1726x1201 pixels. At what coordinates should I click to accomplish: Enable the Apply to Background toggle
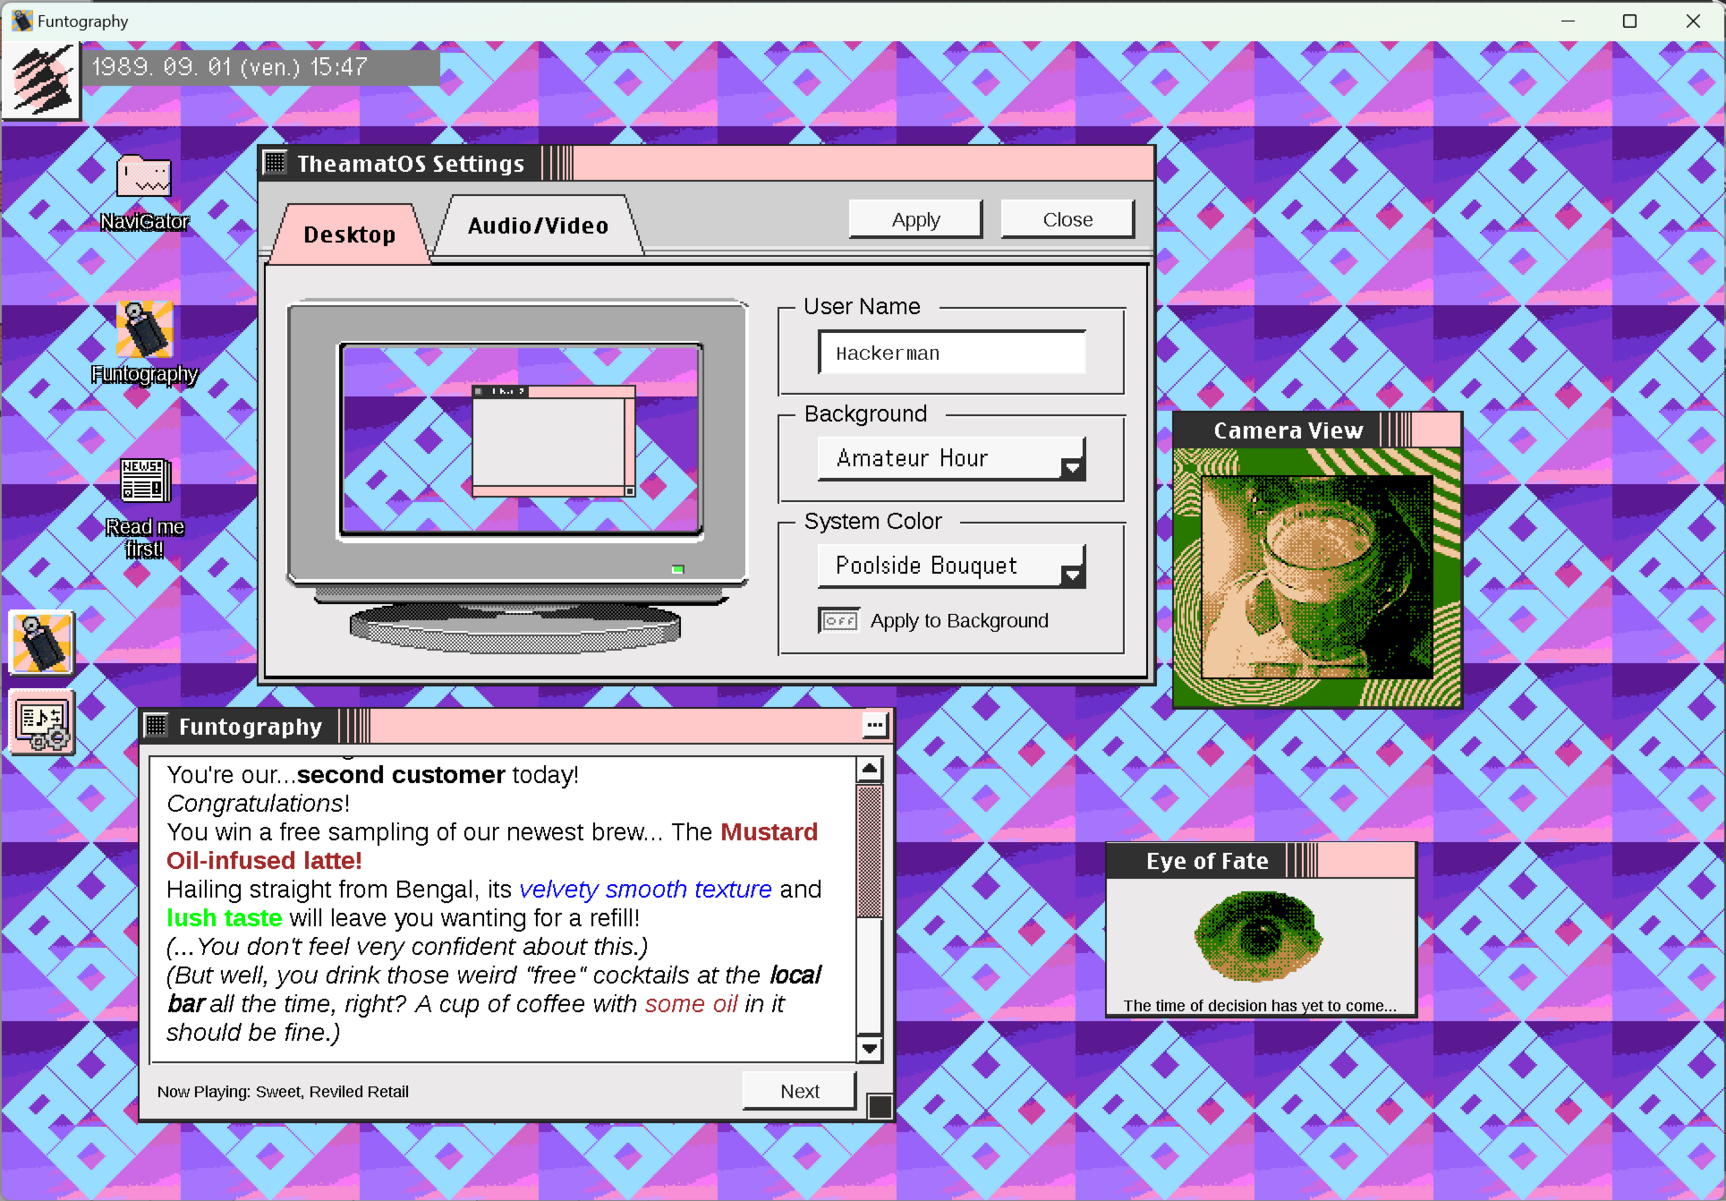839,620
